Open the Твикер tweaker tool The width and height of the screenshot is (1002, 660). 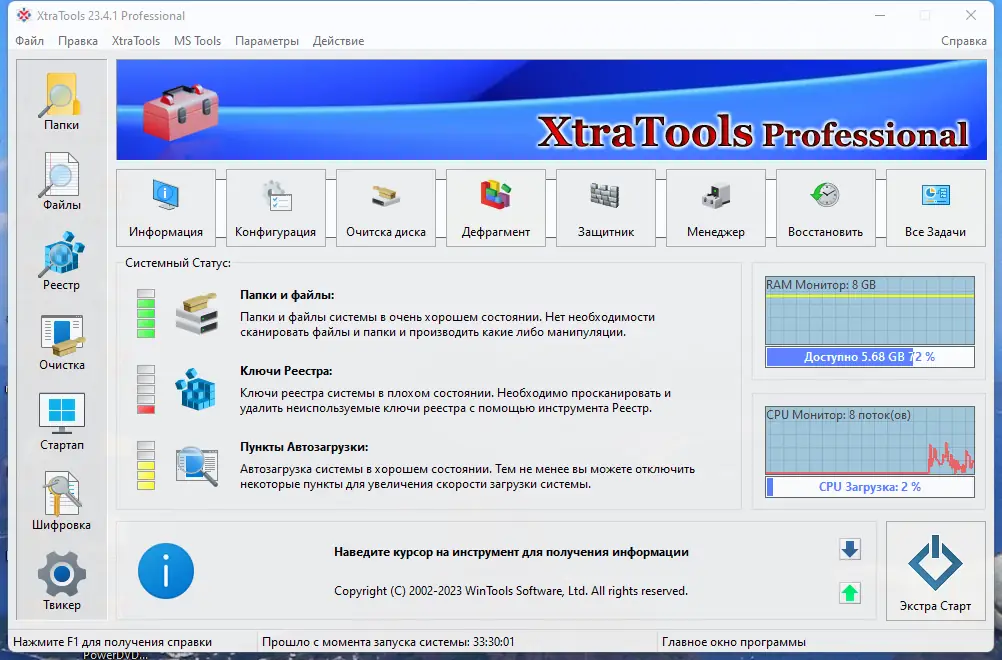pyautogui.click(x=61, y=581)
